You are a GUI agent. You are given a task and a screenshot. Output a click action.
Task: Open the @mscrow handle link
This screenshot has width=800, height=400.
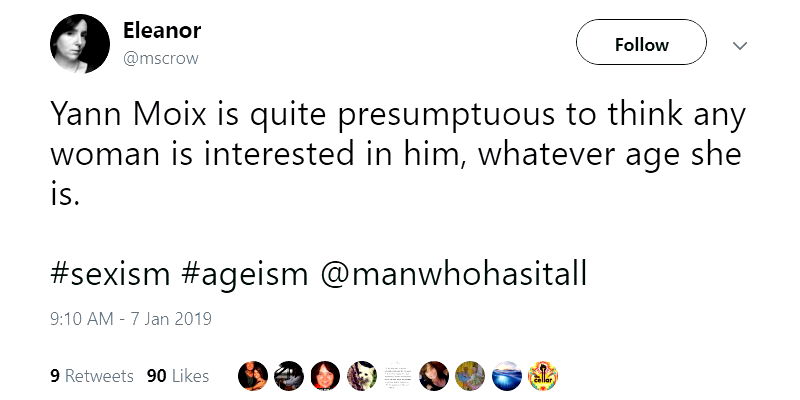pyautogui.click(x=160, y=58)
